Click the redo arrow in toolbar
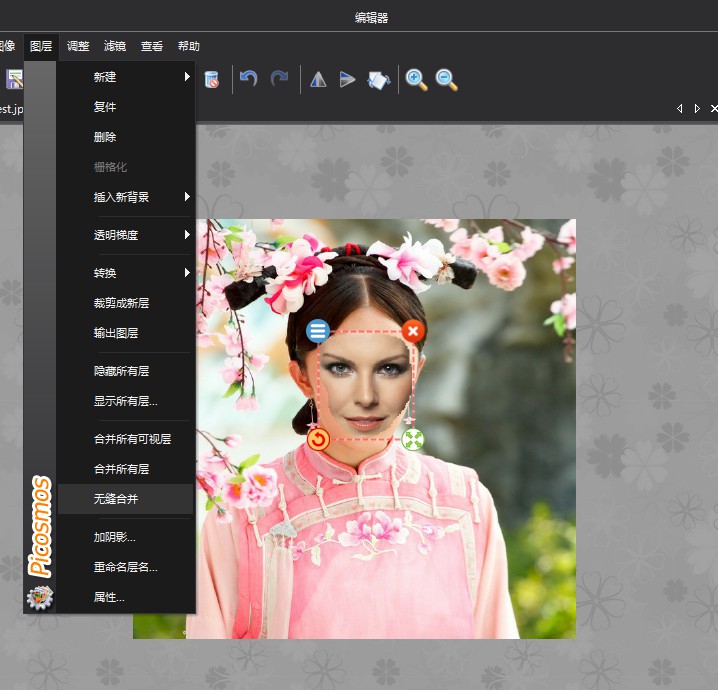The height and width of the screenshot is (690, 718). point(279,79)
